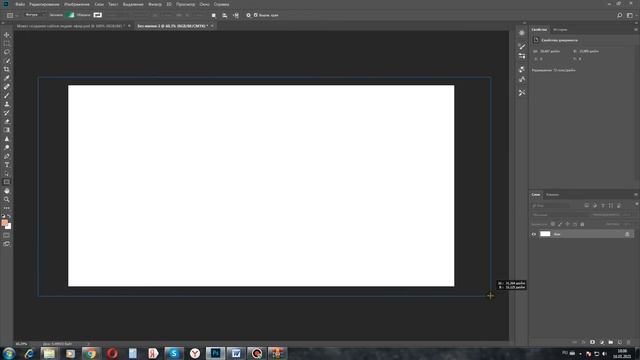Select the Move tool
This screenshot has height=360, width=640.
pos(7,35)
